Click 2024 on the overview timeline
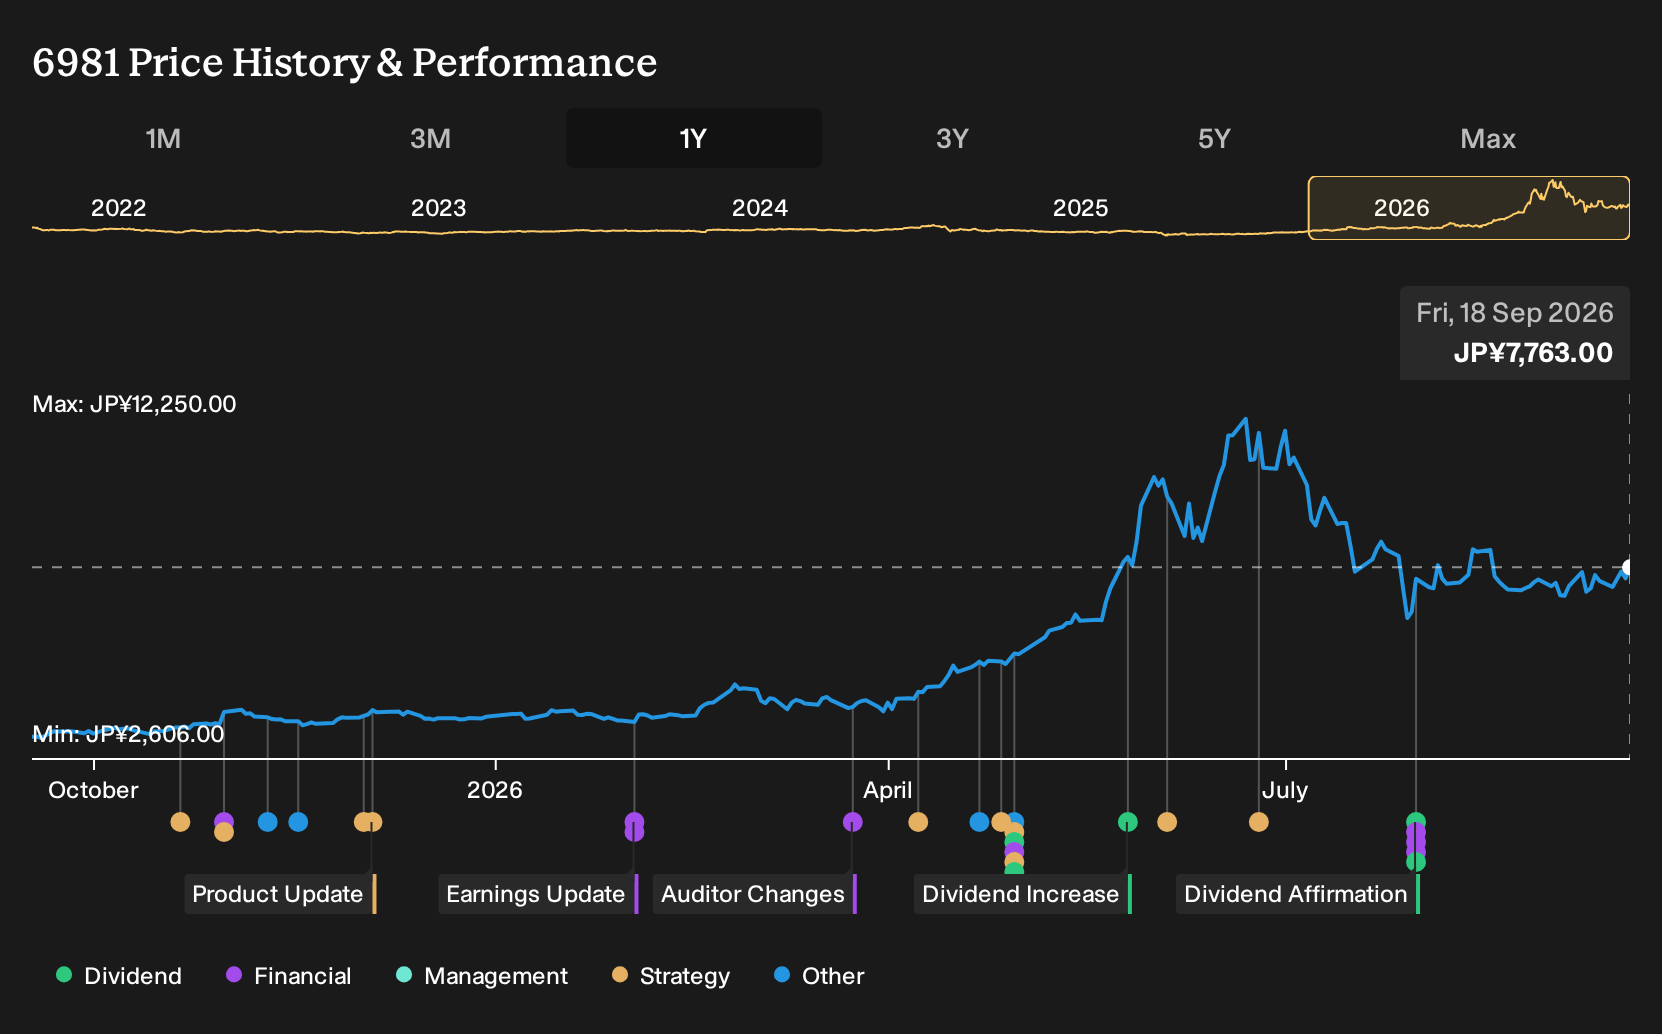This screenshot has width=1662, height=1034. click(x=760, y=208)
